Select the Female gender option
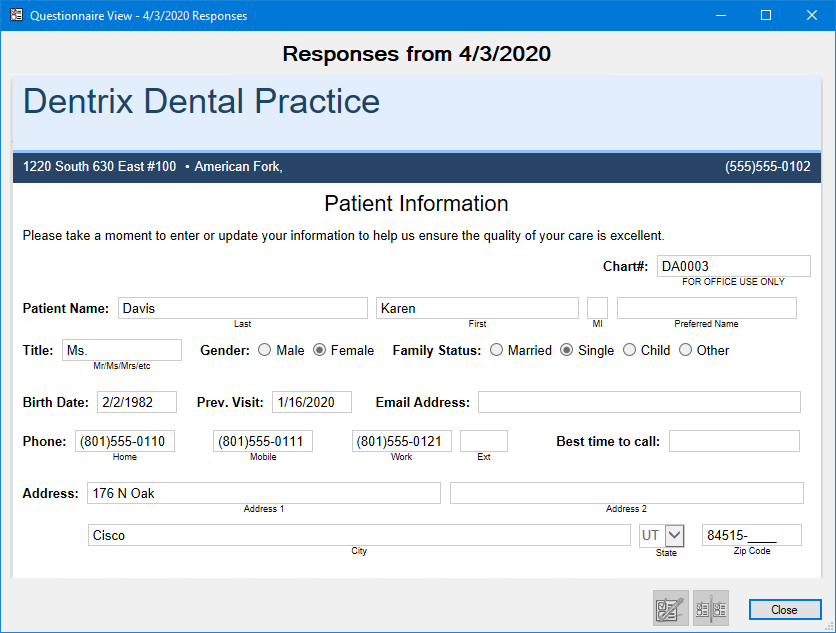Viewport: 836px width, 633px height. 320,350
